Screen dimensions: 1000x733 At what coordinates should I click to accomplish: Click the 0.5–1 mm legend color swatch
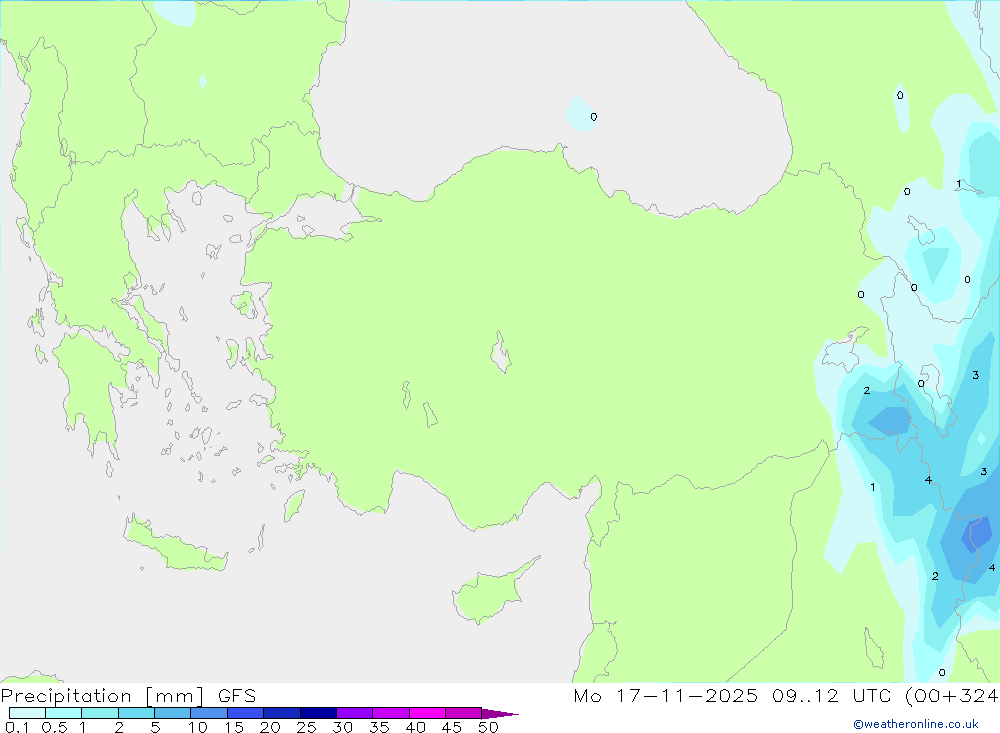[64, 713]
